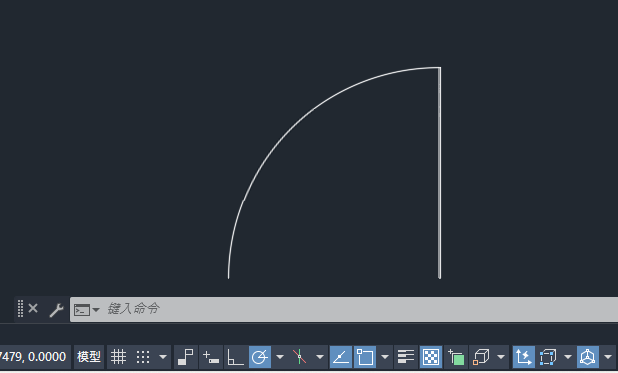Toggle infer constraints icon
Screen dimensions: 618x373
[186, 357]
